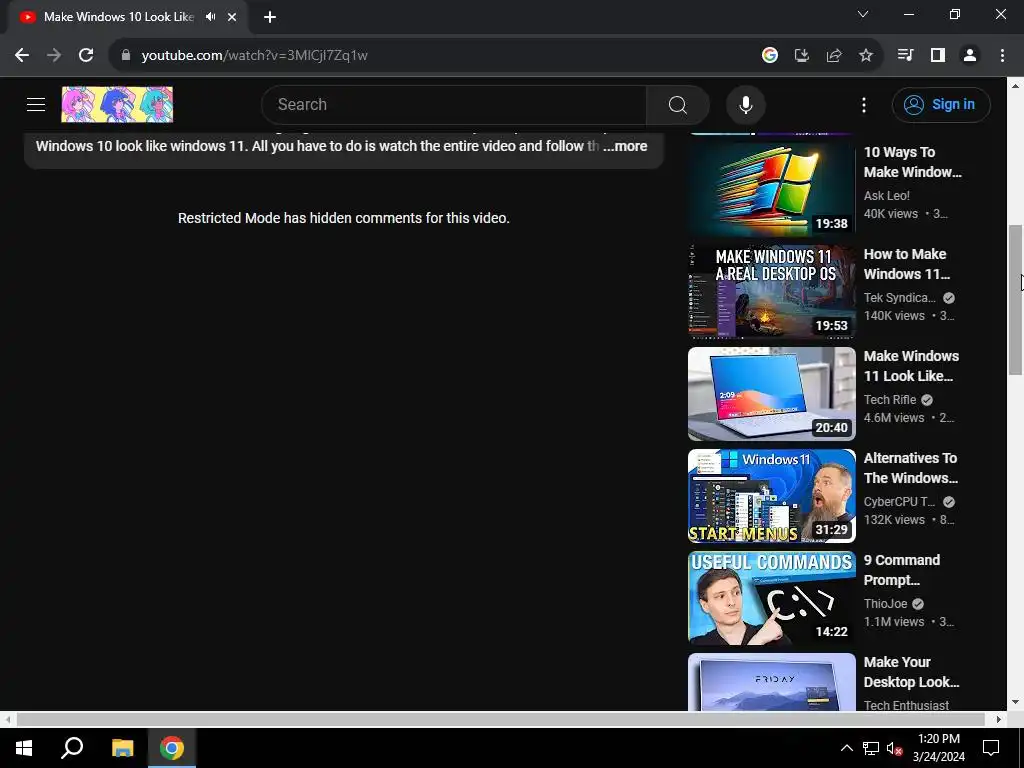Open '10 Ways To Make Window...' title

click(x=912, y=162)
